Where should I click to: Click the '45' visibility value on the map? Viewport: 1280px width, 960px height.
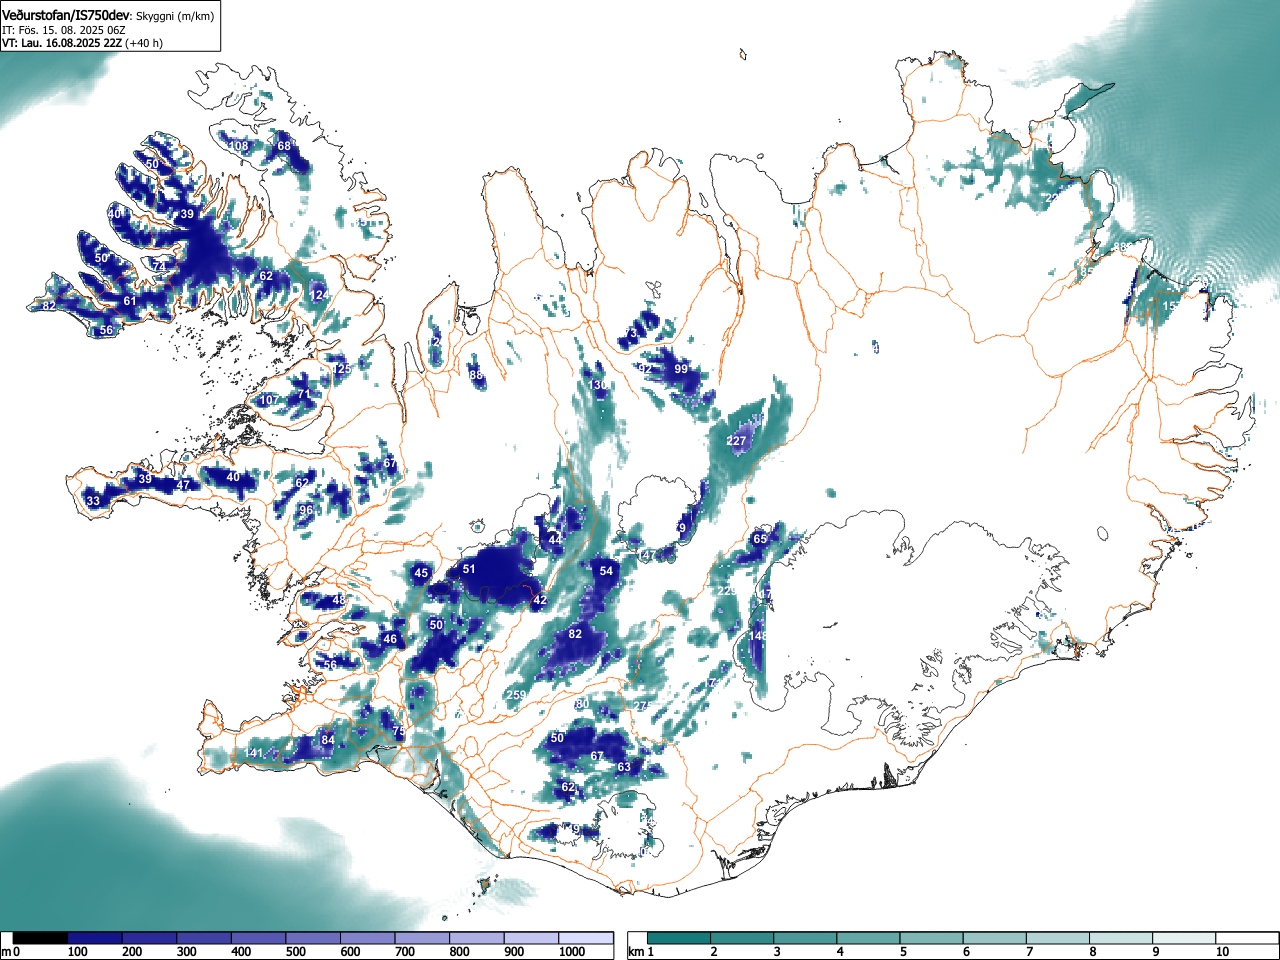(421, 573)
